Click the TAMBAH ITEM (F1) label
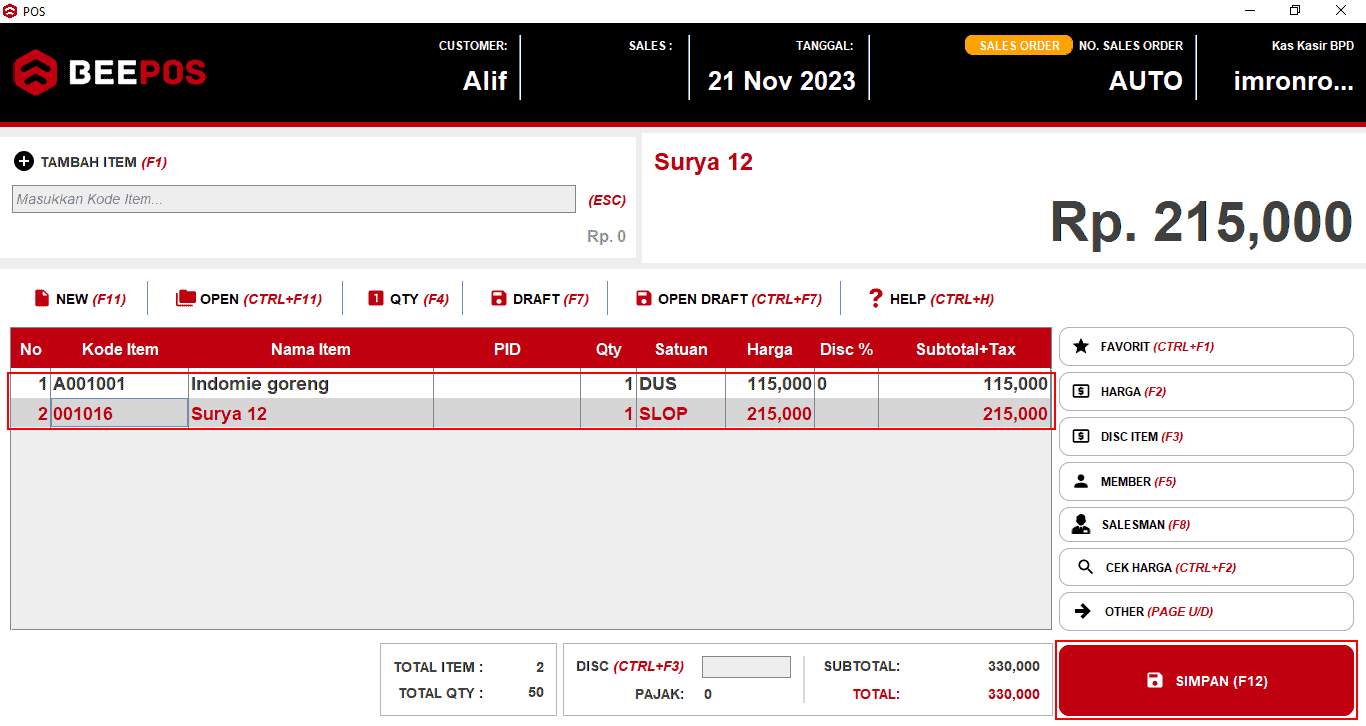The height and width of the screenshot is (726, 1366). (x=103, y=162)
